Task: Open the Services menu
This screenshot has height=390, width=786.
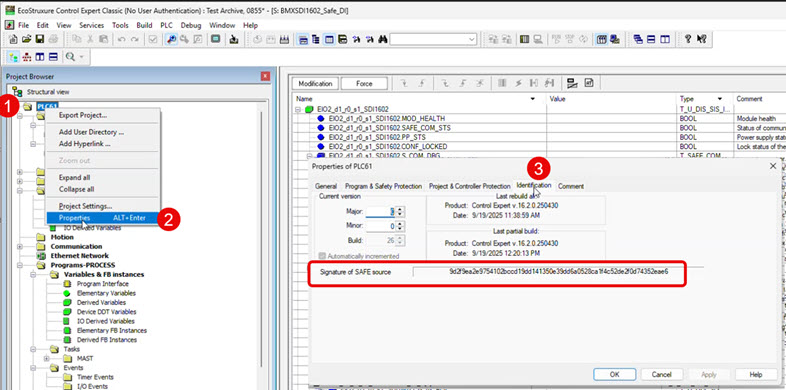Action: pos(92,25)
